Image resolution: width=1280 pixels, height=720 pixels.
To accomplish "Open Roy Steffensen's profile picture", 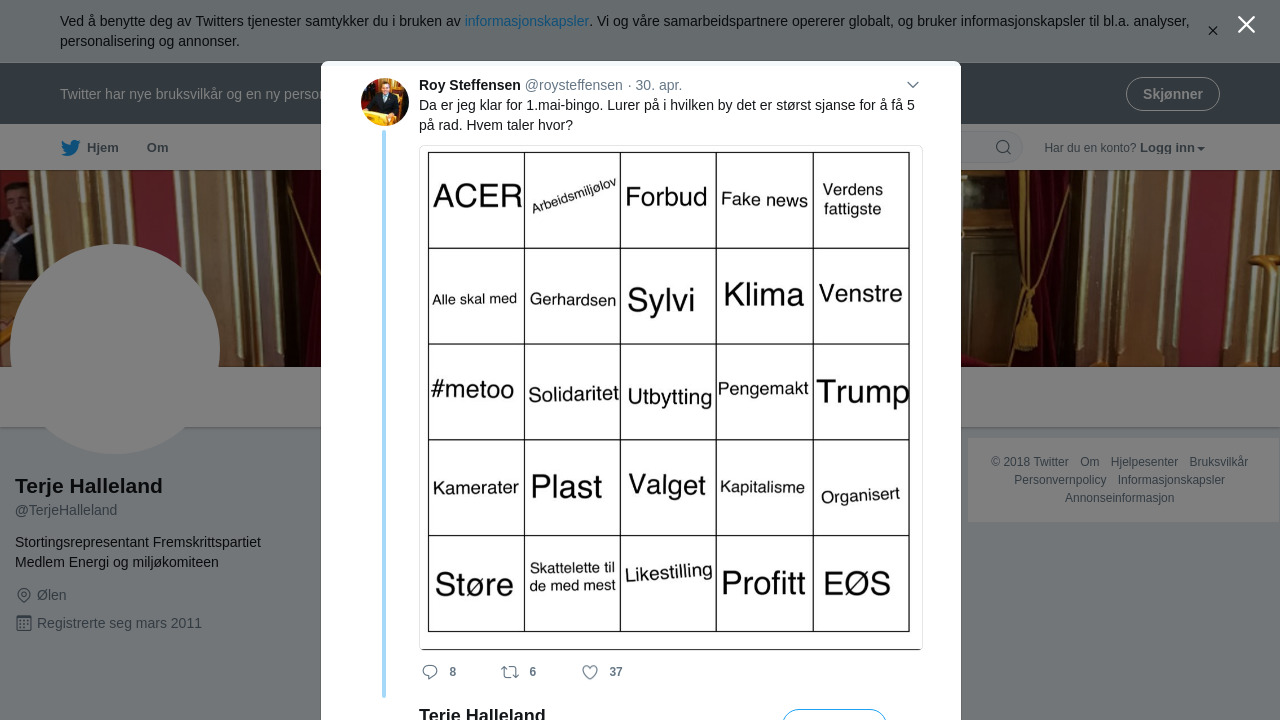I will pos(385,102).
